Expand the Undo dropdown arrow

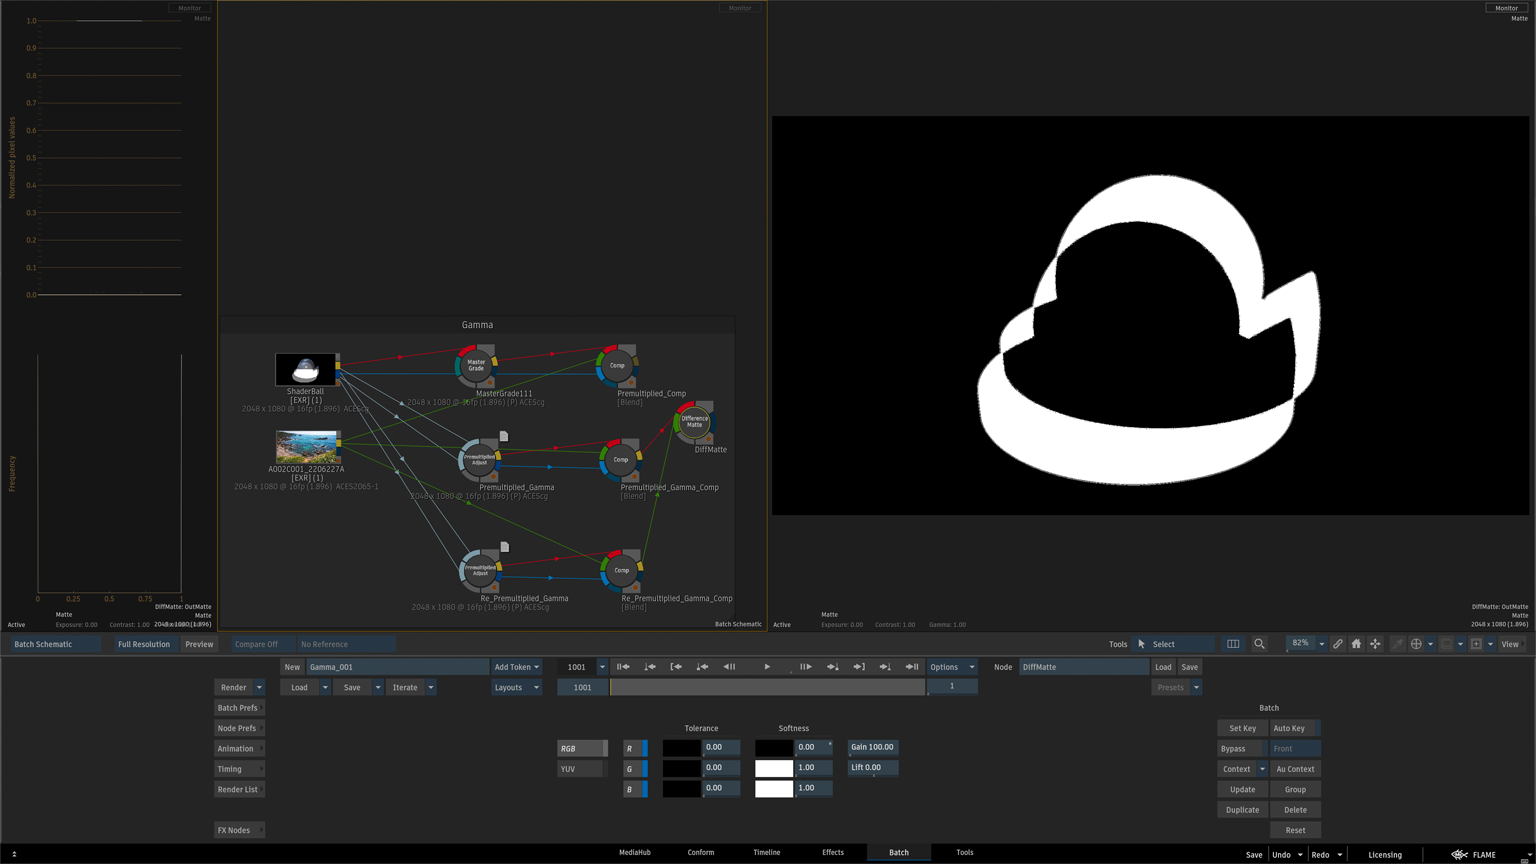1300,855
